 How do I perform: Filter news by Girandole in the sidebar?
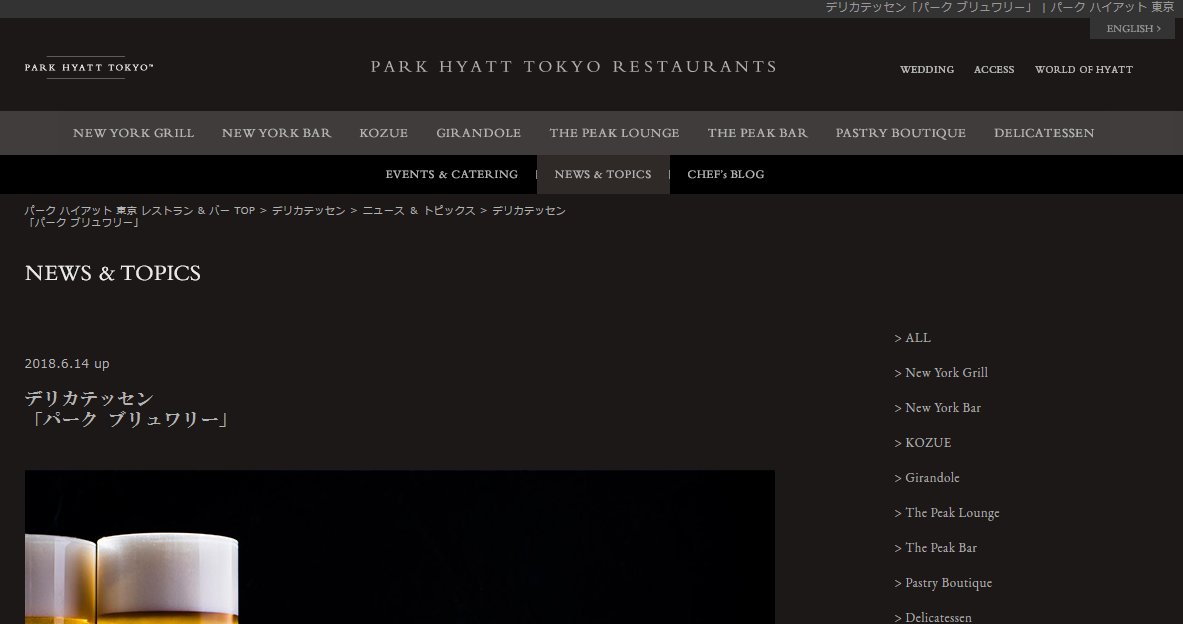pyautogui.click(x=926, y=478)
